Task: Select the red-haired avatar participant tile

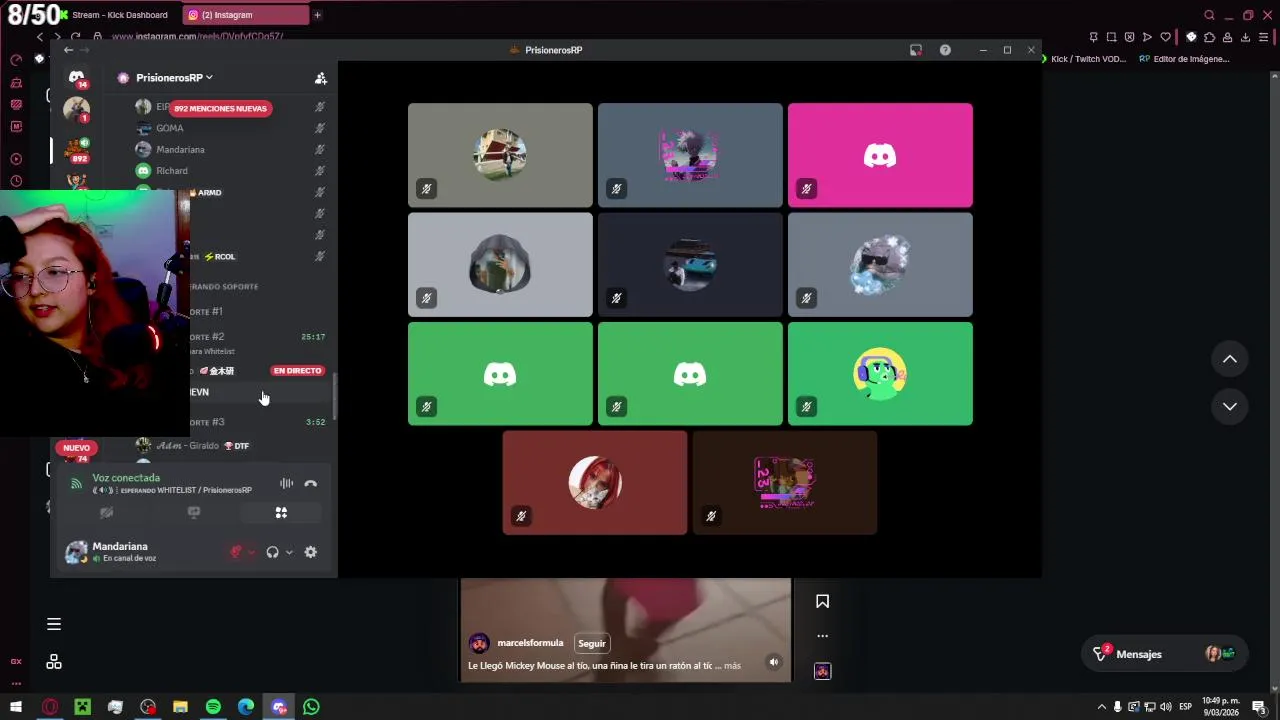Action: (595, 482)
